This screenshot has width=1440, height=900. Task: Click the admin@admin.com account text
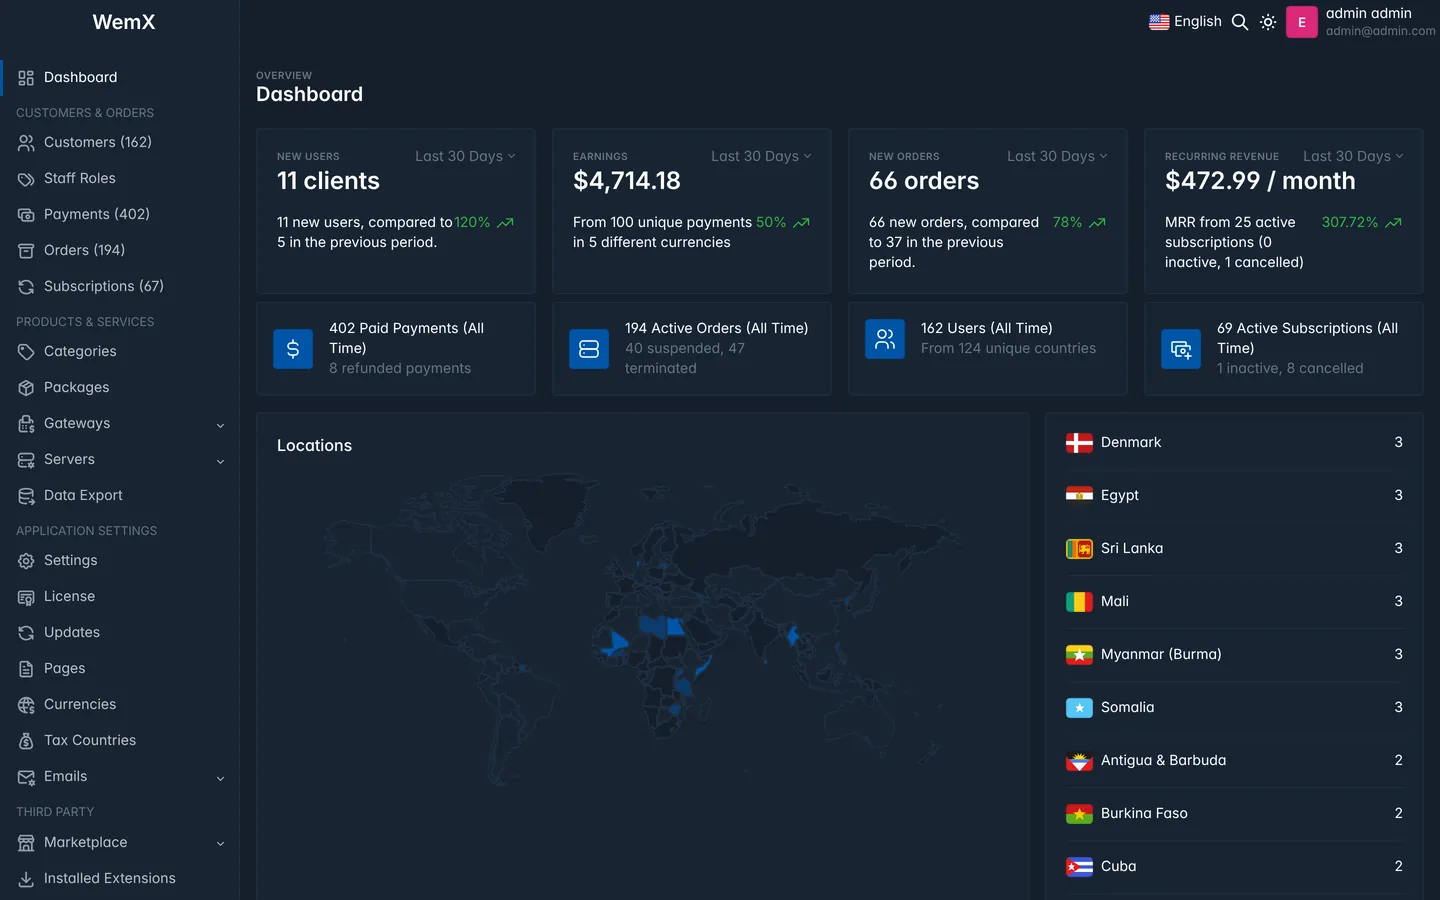(x=1380, y=31)
